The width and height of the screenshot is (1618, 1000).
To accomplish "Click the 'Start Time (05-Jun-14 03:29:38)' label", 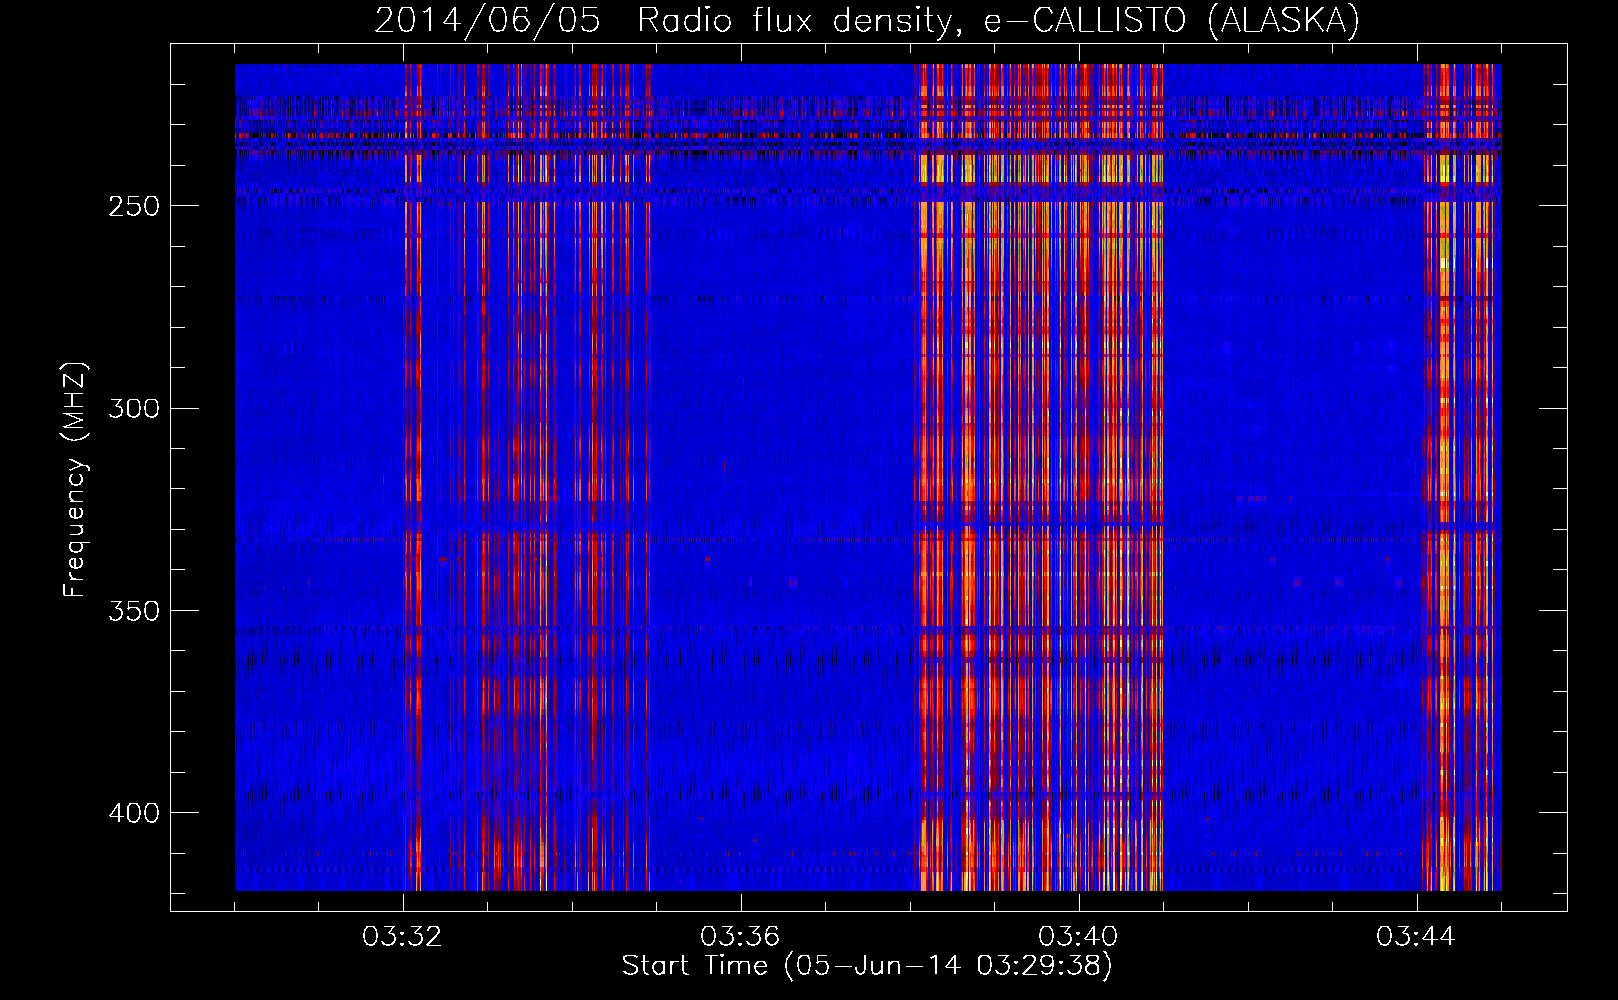I will coord(867,966).
